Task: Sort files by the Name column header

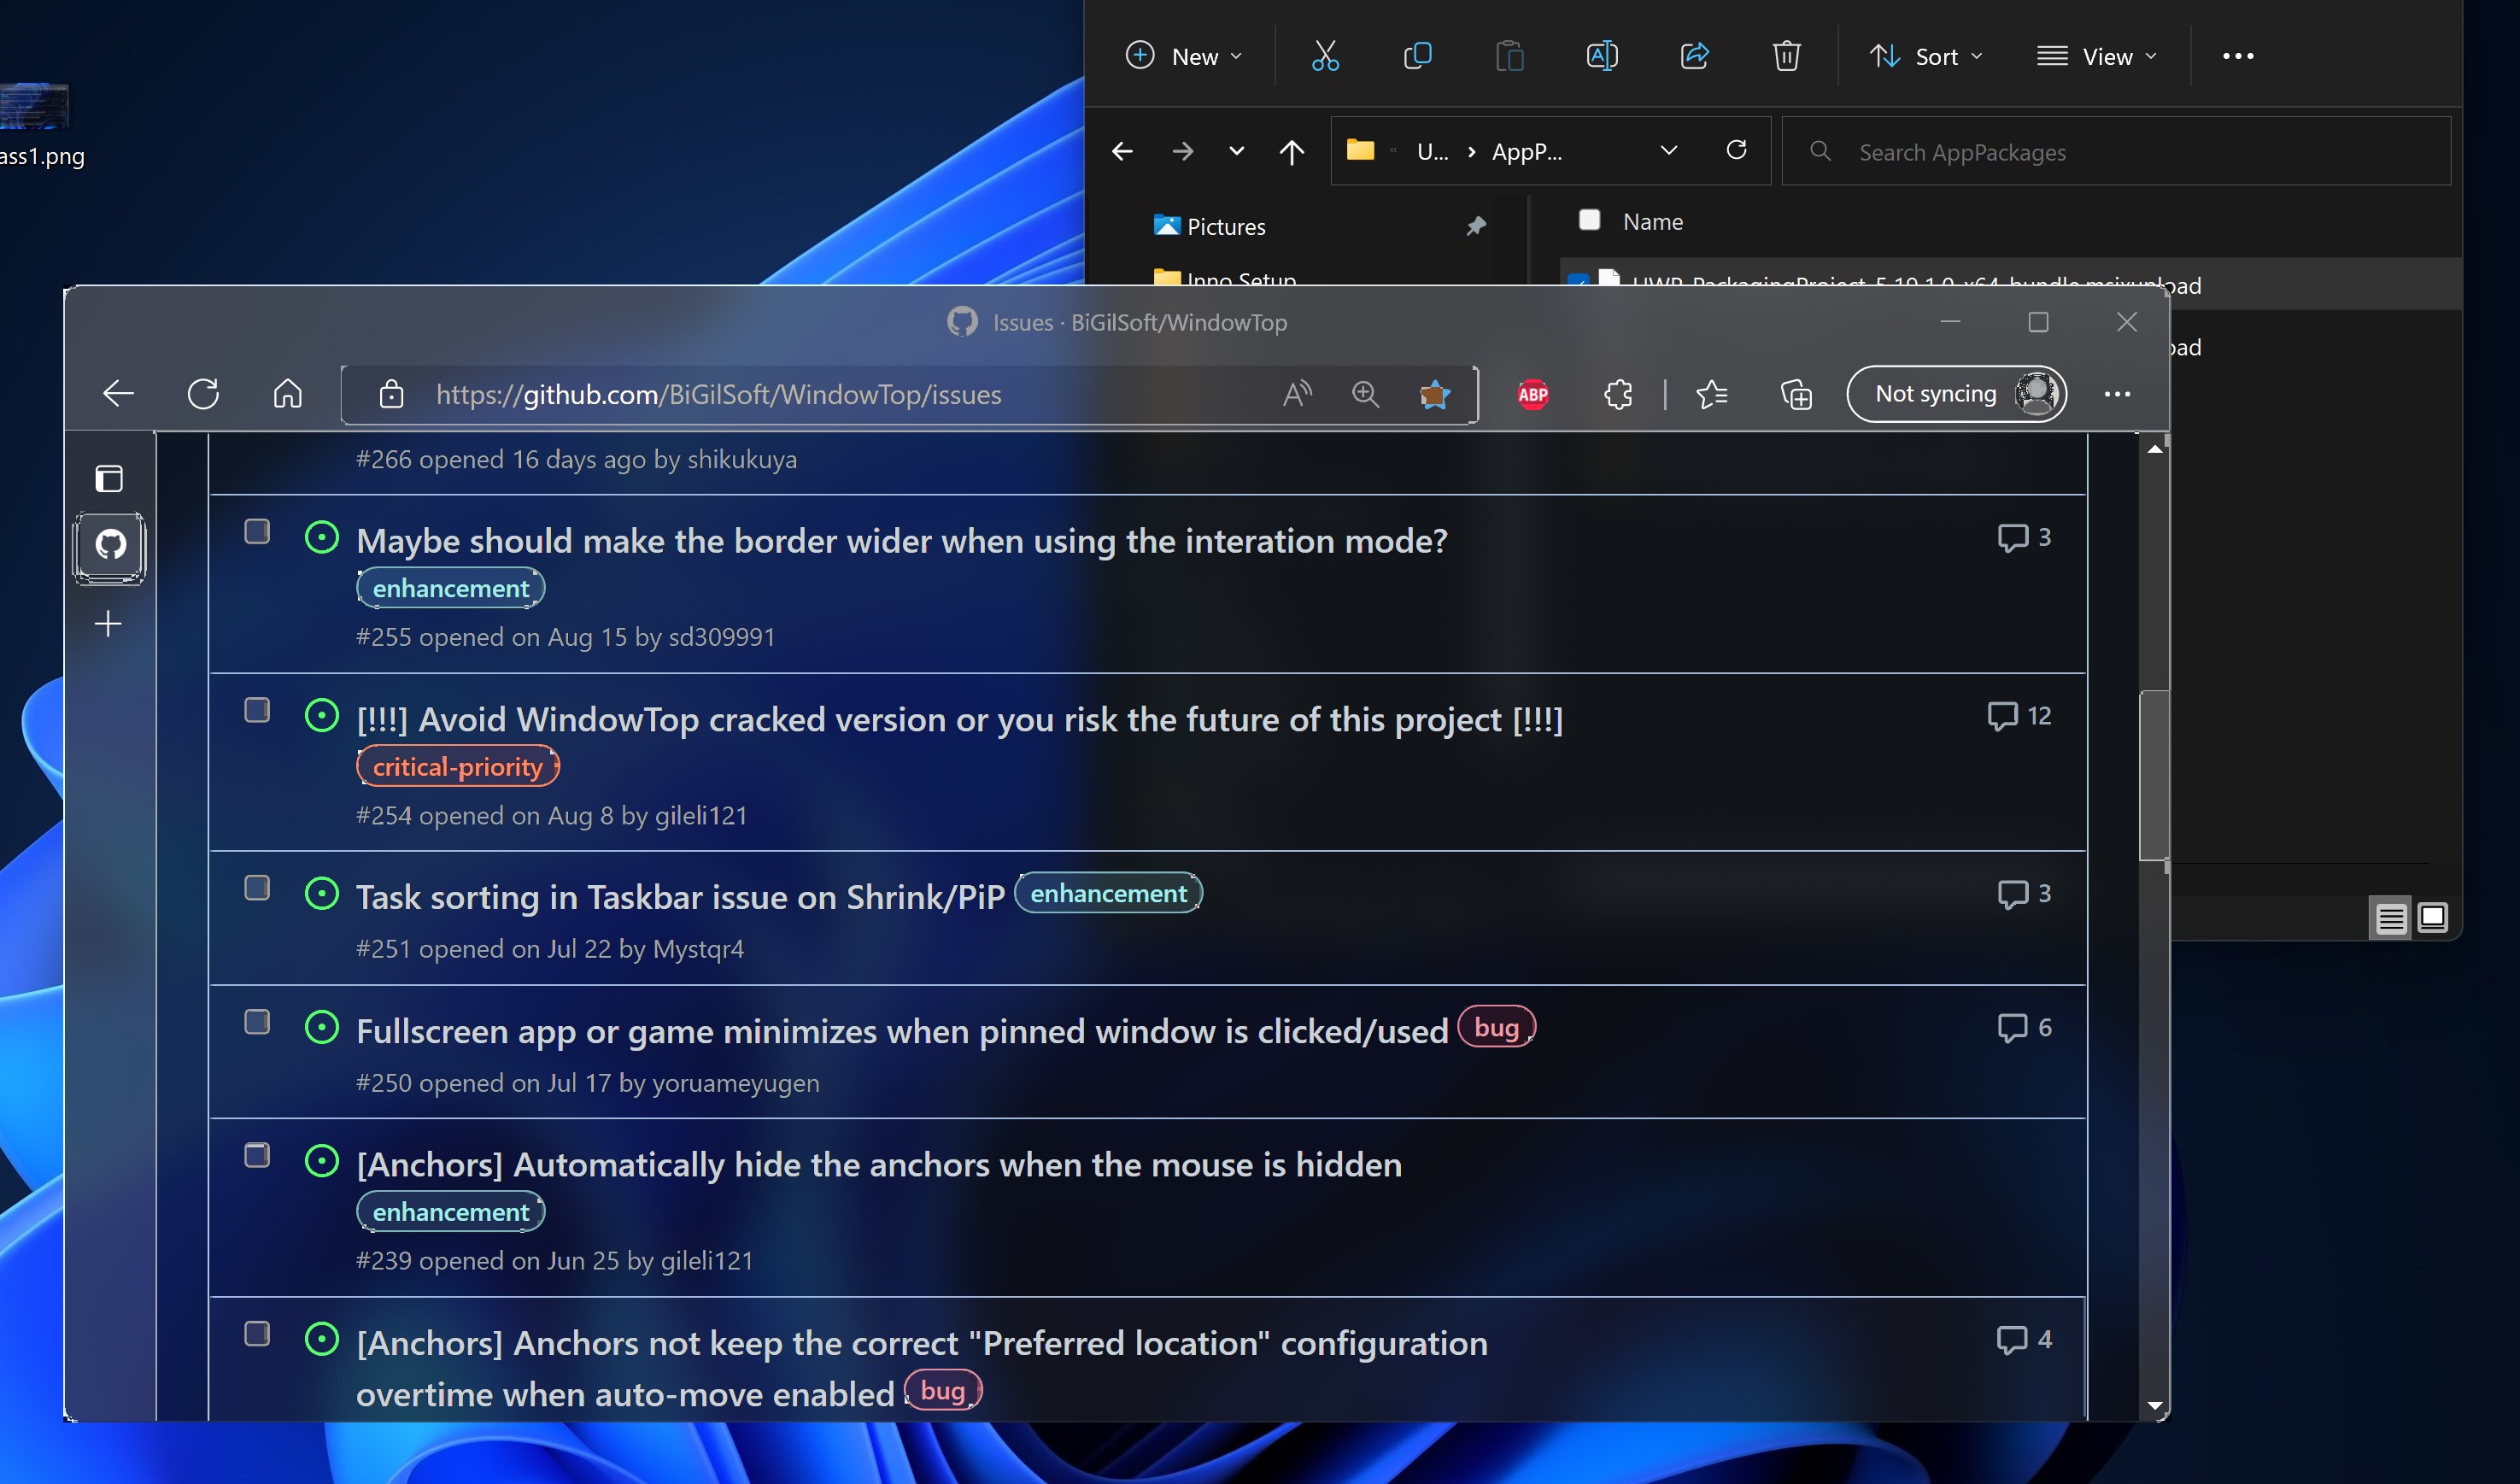Action: point(1652,221)
